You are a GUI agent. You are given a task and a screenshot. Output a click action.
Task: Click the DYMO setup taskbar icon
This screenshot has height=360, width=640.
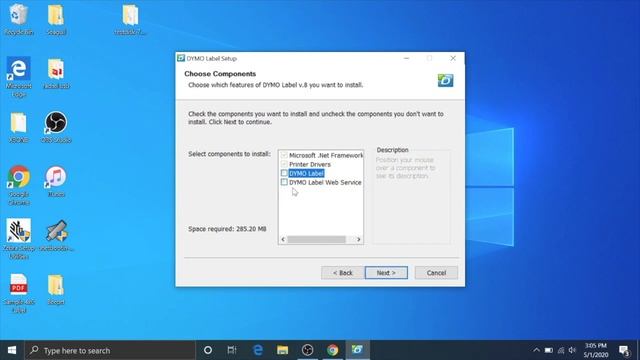(x=357, y=350)
